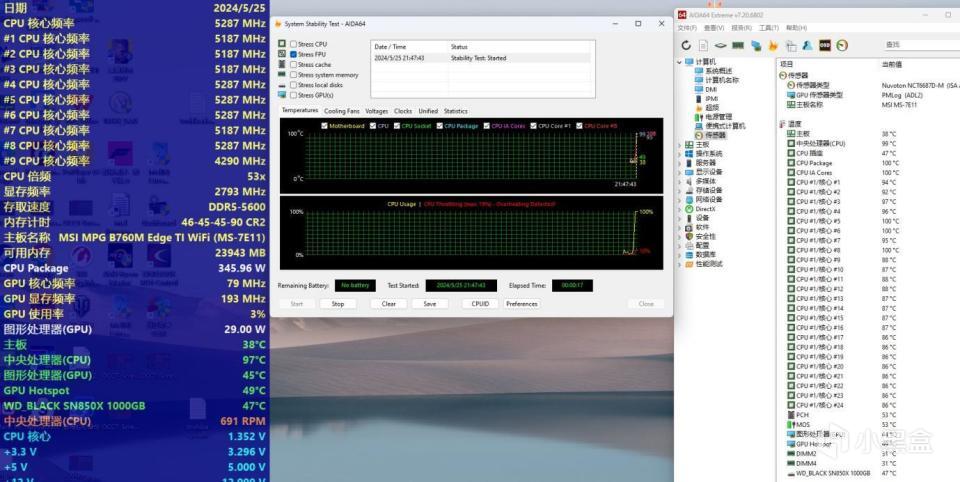This screenshot has width=960, height=482.
Task: Toggle the Motherboard graph legend checkbox
Action: tap(324, 126)
